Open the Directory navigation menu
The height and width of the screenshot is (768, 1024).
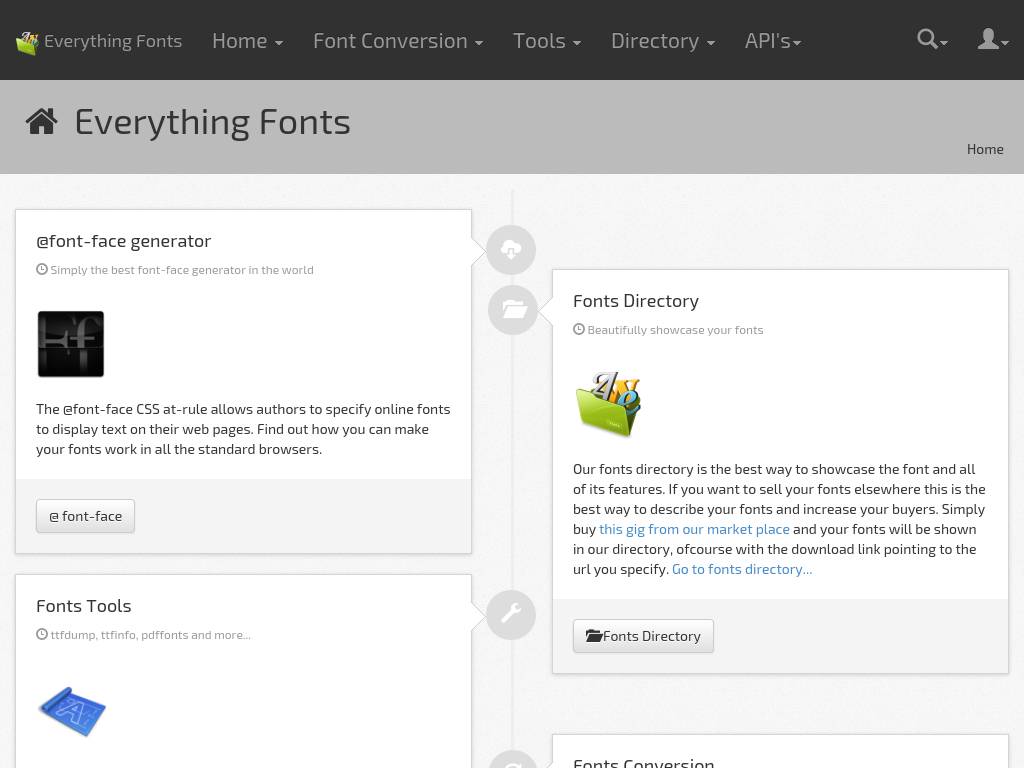click(x=662, y=41)
